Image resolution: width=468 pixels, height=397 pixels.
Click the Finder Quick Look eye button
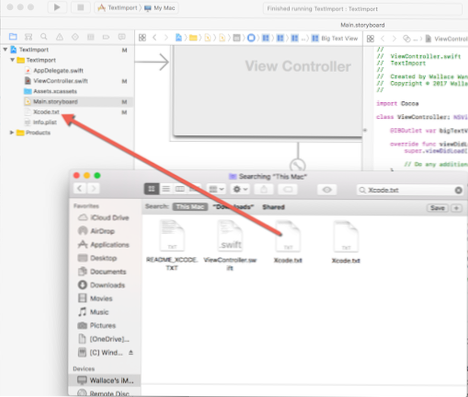point(327,189)
